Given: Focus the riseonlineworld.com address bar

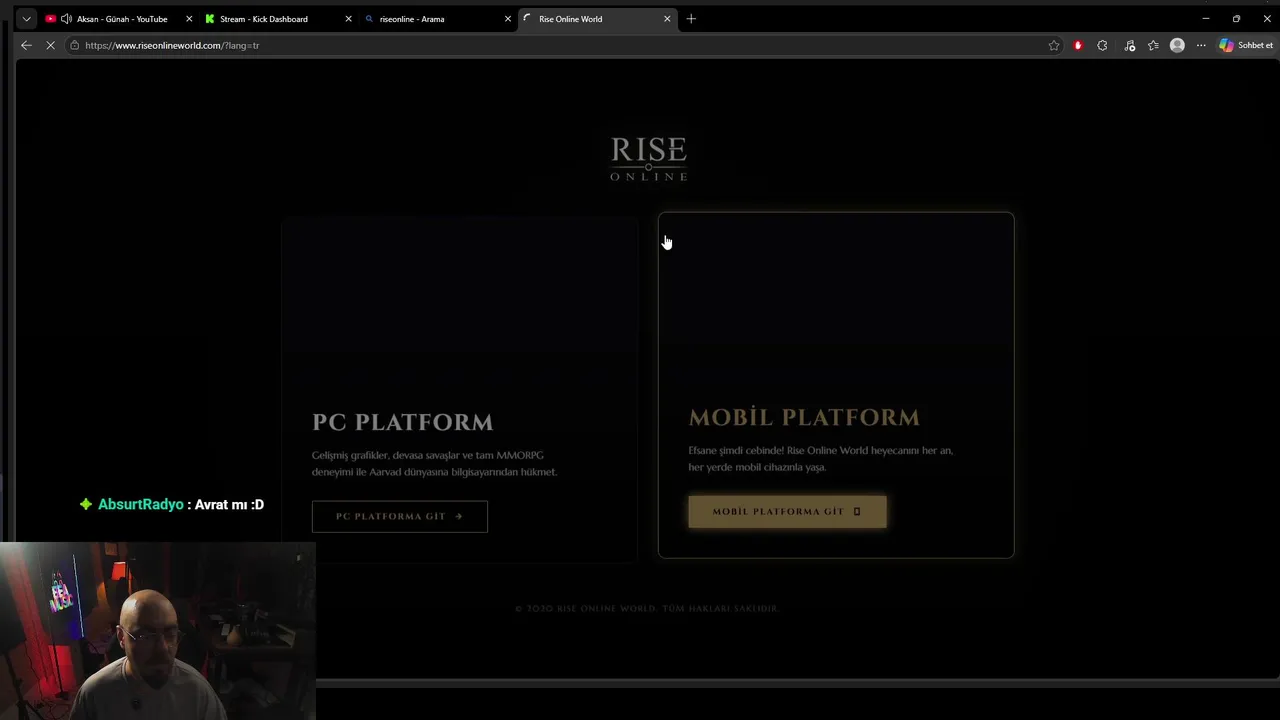Looking at the screenshot, I should (560, 45).
